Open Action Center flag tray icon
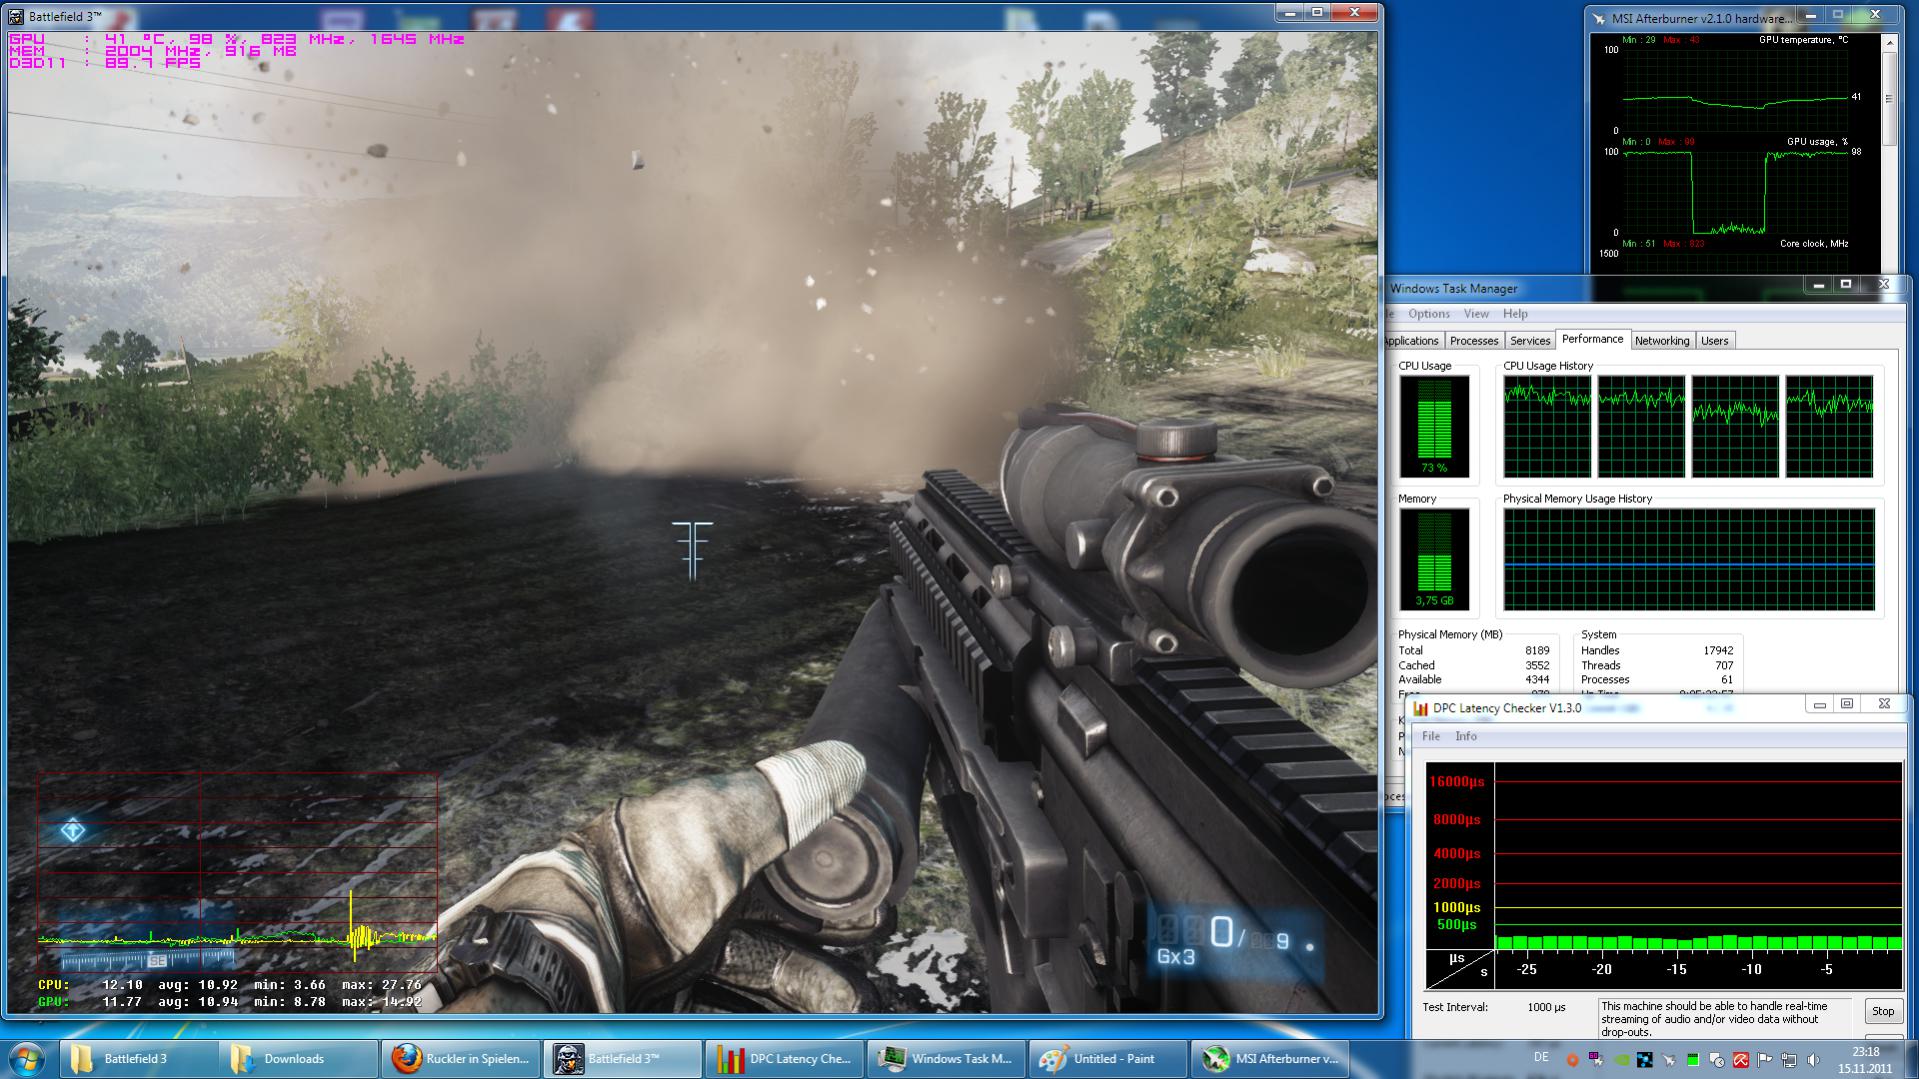This screenshot has height=1079, width=1919. [x=1765, y=1060]
